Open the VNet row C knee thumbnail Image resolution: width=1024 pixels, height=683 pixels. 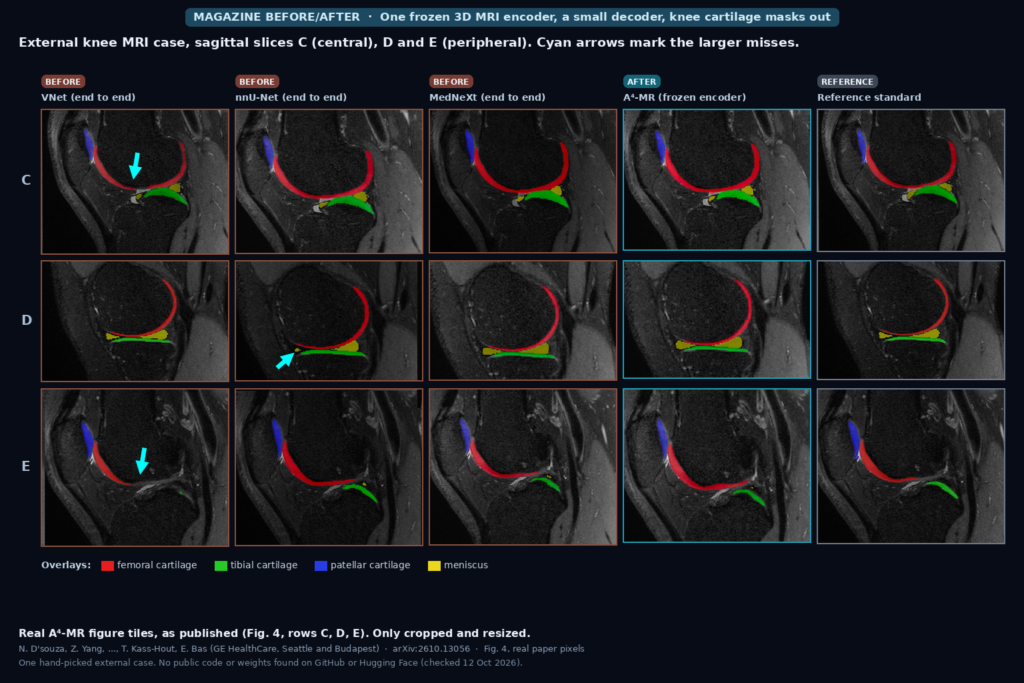tap(135, 182)
